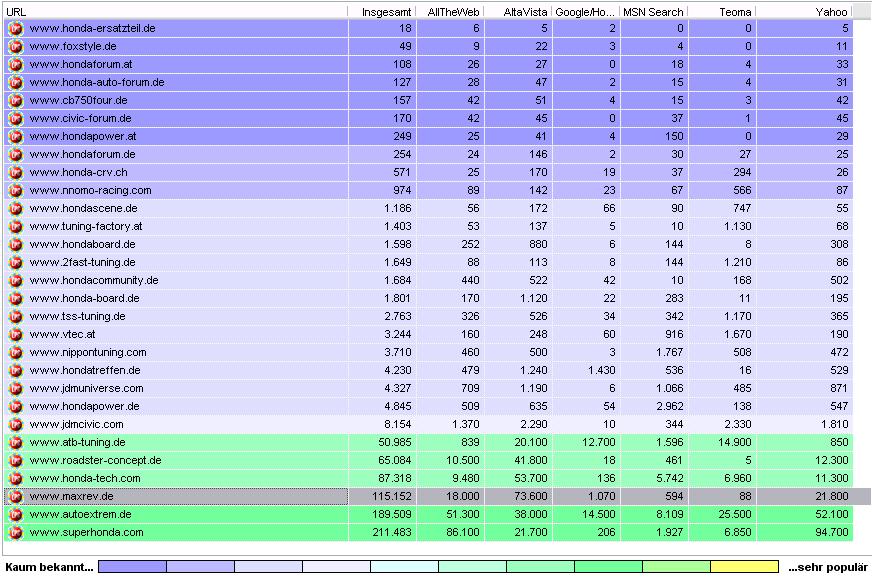Image resolution: width=872 pixels, height=577 pixels.
Task: Click the MSN Search column header
Action: pyautogui.click(x=653, y=12)
